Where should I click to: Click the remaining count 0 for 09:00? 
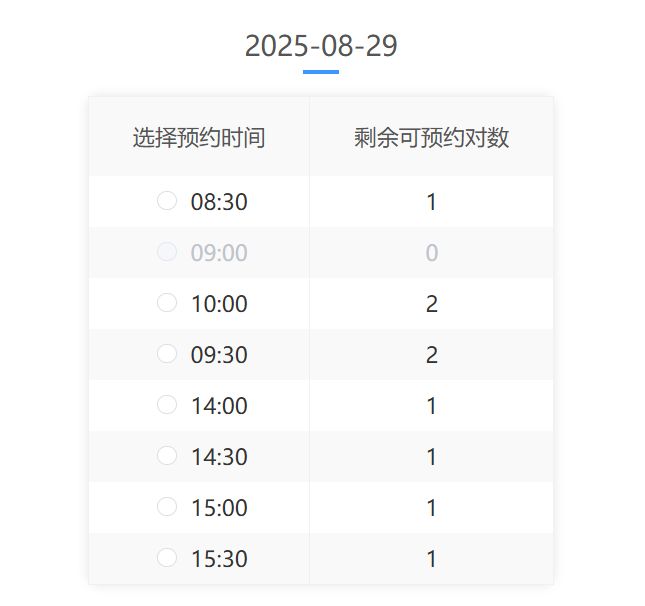tap(432, 253)
